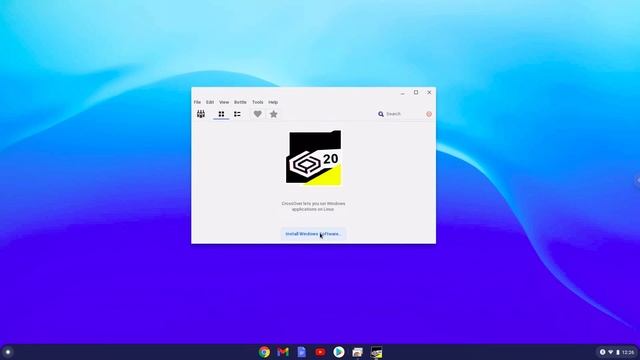Click the CrossOver 20 logo image
This screenshot has width=640, height=360.
[x=313, y=158]
